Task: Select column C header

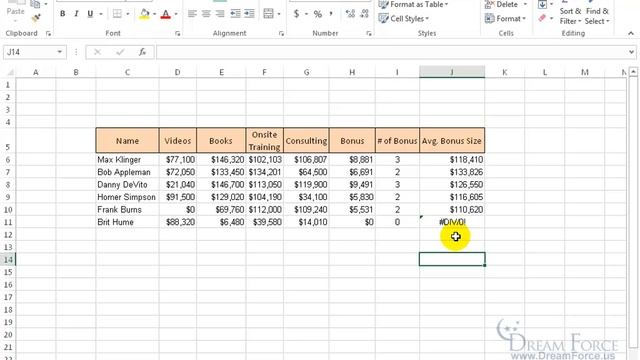Action: [127, 72]
